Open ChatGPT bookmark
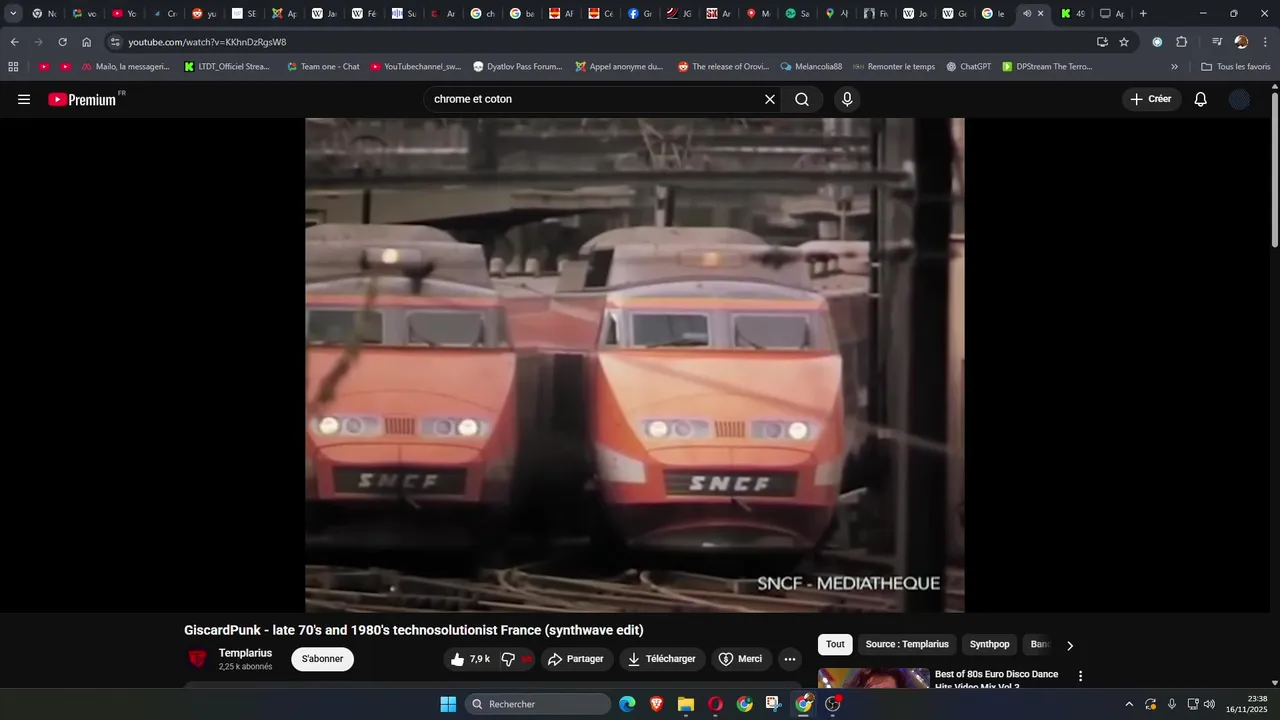Viewport: 1280px width, 720px height. point(968,67)
